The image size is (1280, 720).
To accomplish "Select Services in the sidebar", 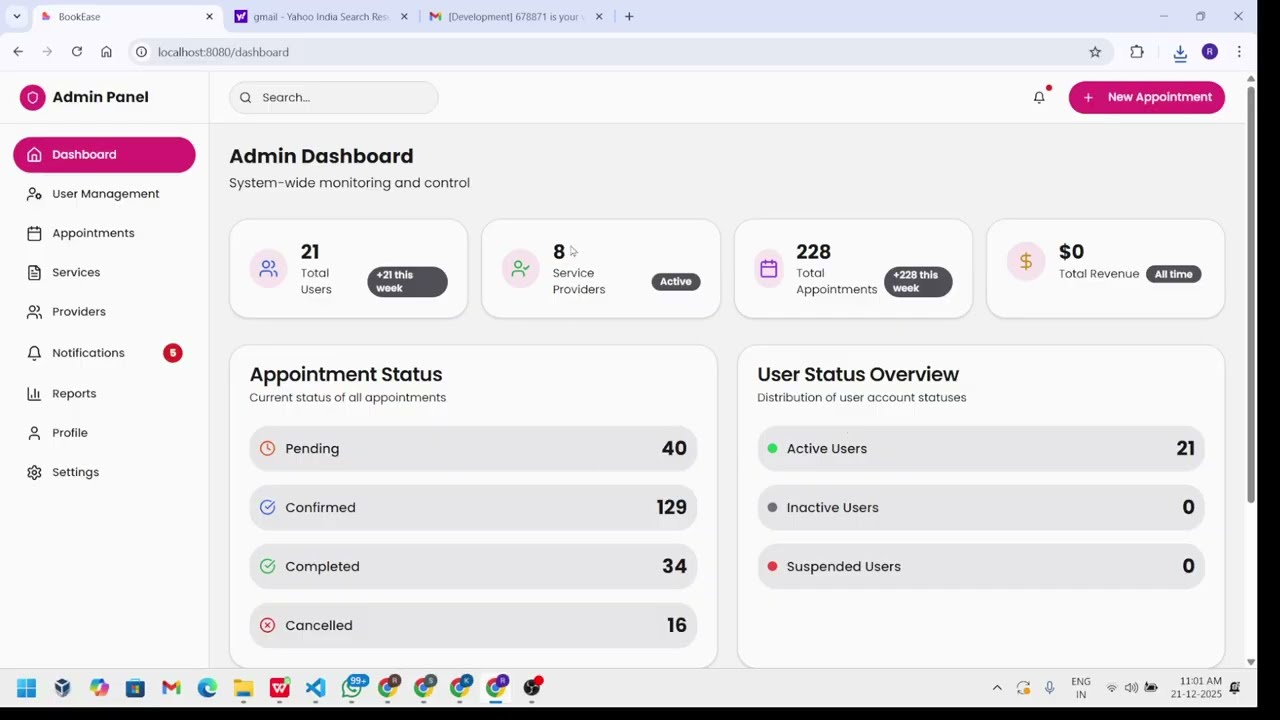I will click(x=104, y=272).
